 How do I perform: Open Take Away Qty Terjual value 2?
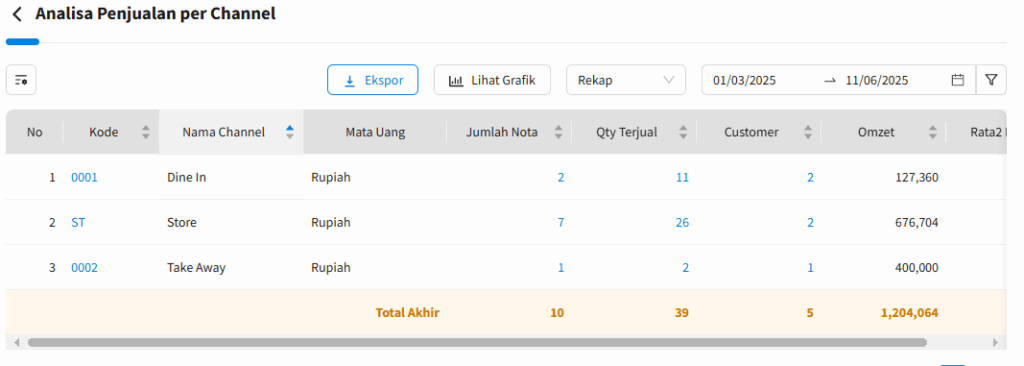pos(686,267)
